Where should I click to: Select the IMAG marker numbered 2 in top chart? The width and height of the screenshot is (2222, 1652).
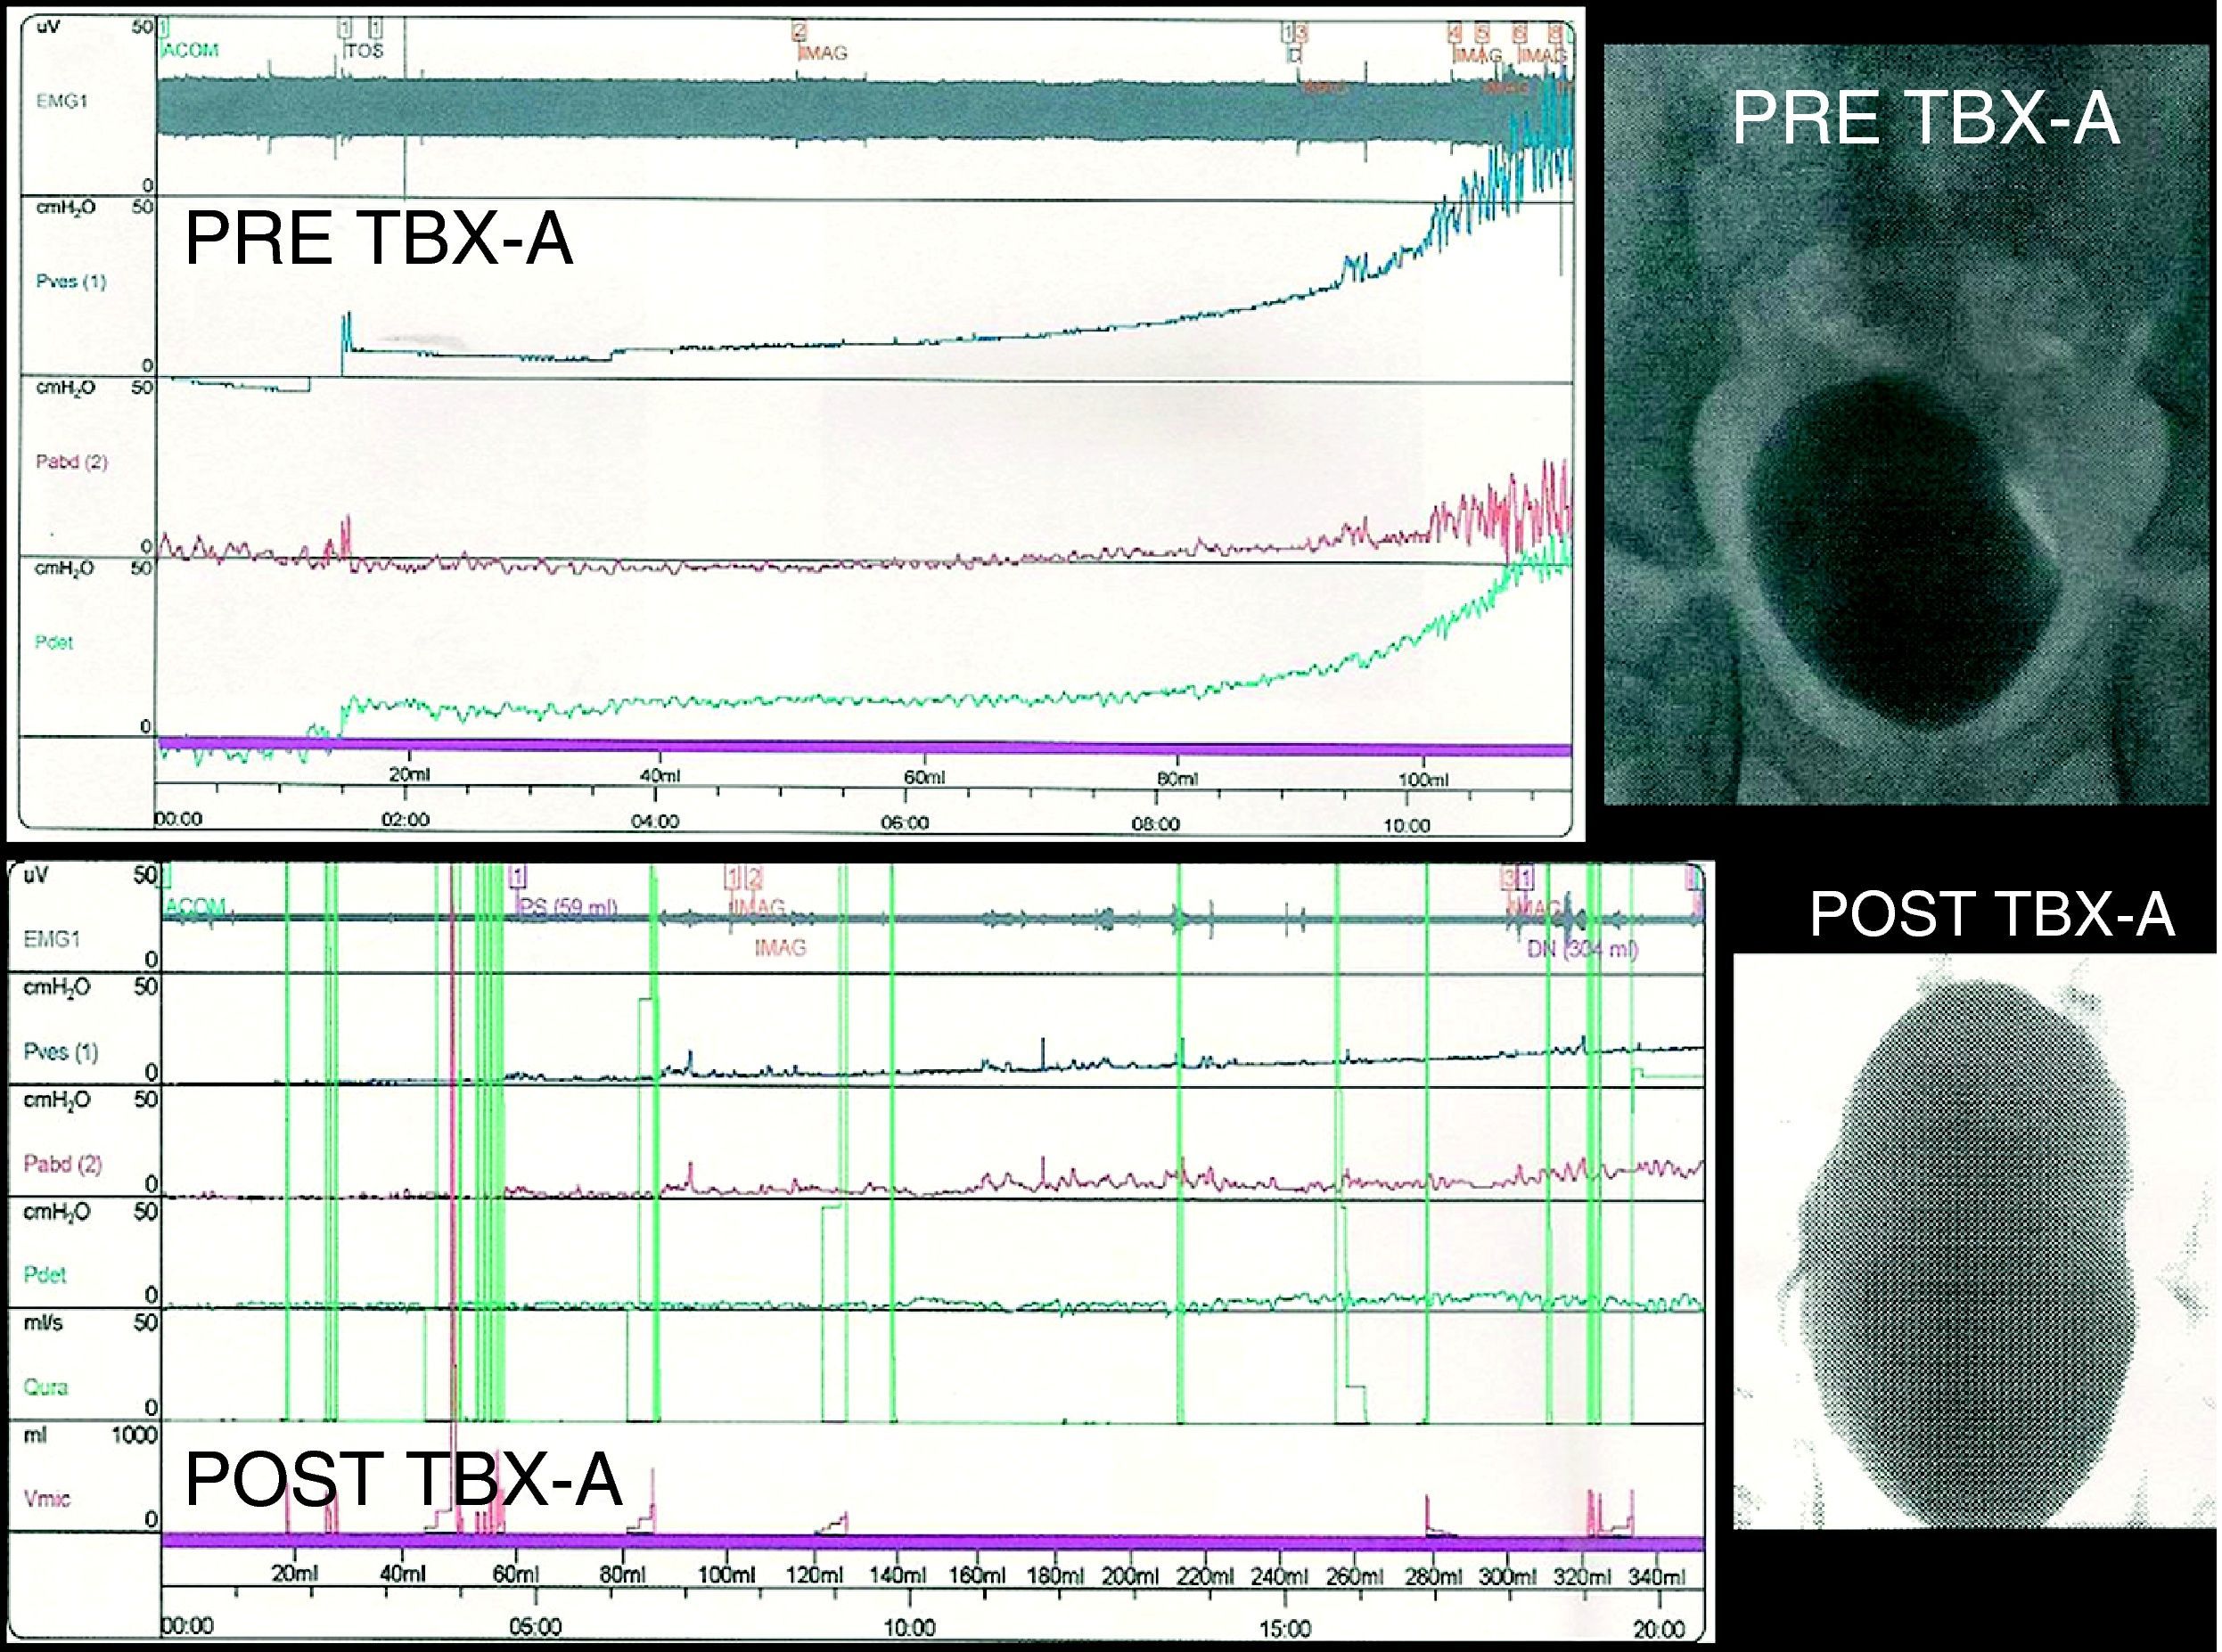click(824, 52)
